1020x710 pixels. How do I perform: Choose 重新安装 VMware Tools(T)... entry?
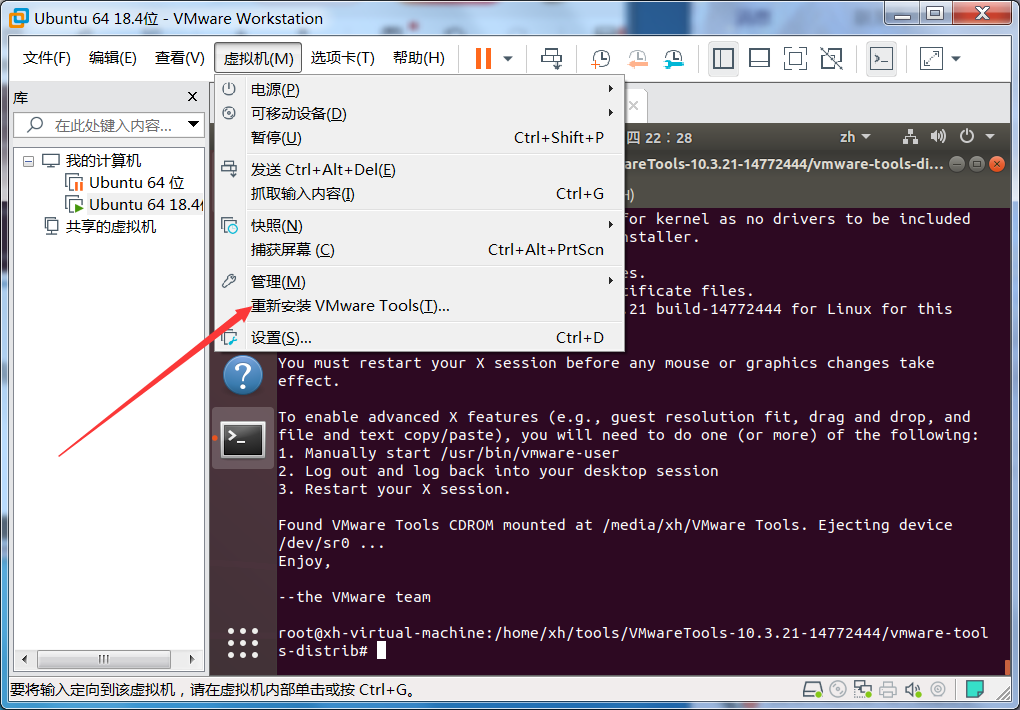(x=420, y=306)
